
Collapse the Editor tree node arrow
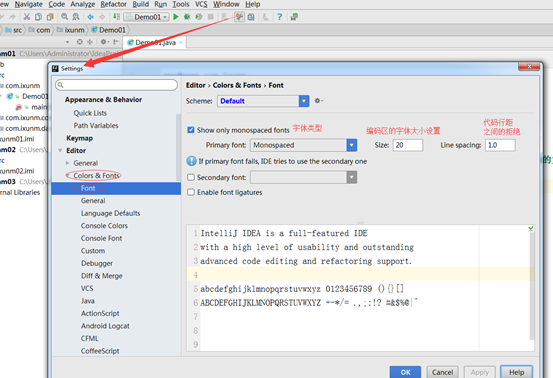coord(60,151)
